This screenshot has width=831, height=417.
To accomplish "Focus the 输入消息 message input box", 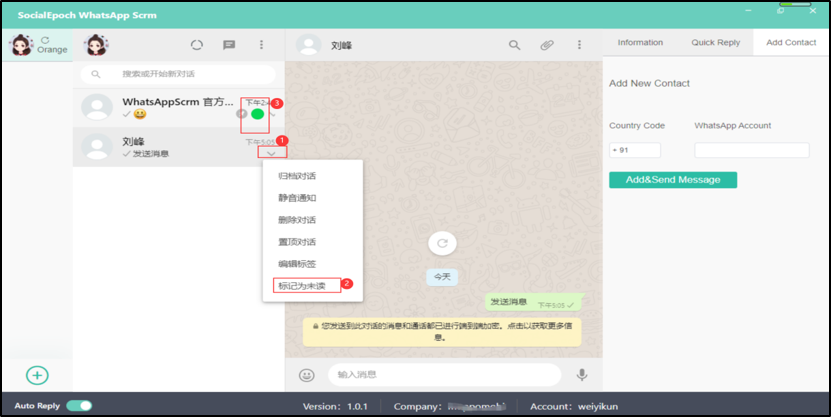I will tap(444, 375).
